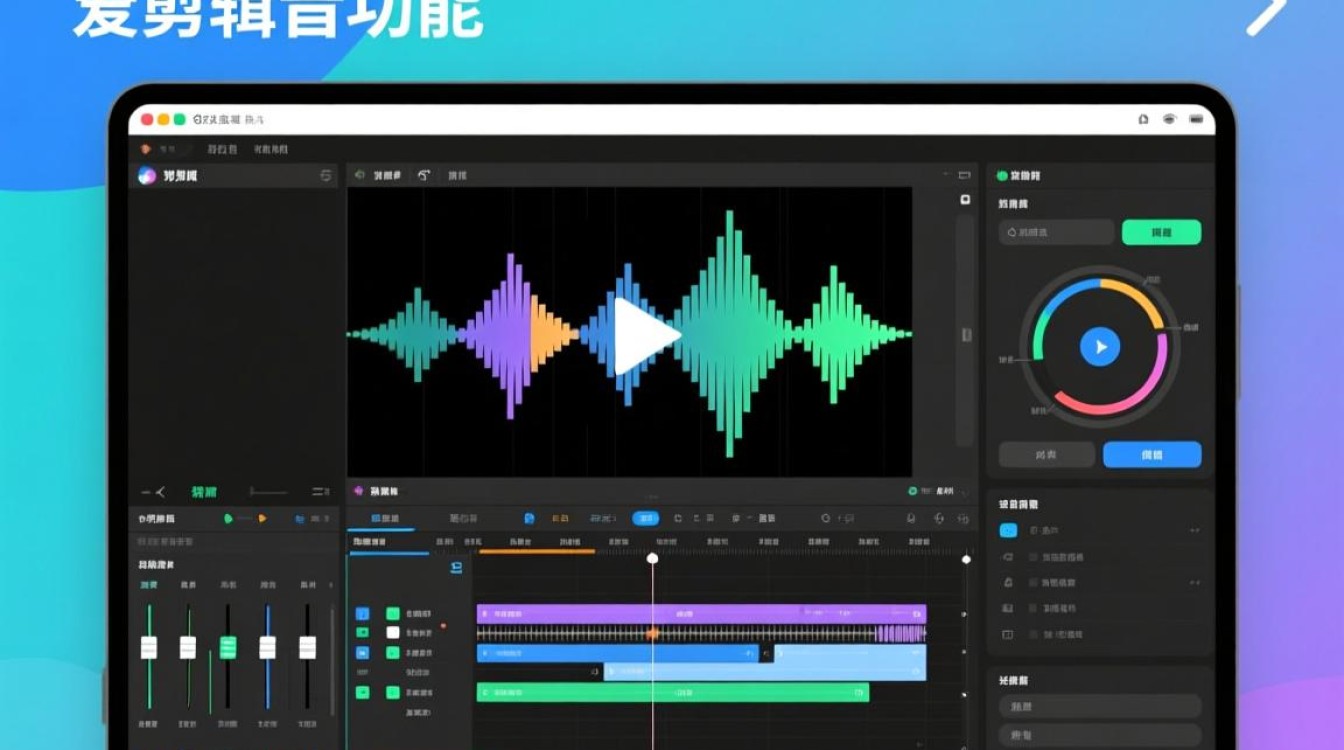1344x750 pixels.
Task: Open the two-dot options in the lock icon row
Action: pyautogui.click(x=1194, y=582)
